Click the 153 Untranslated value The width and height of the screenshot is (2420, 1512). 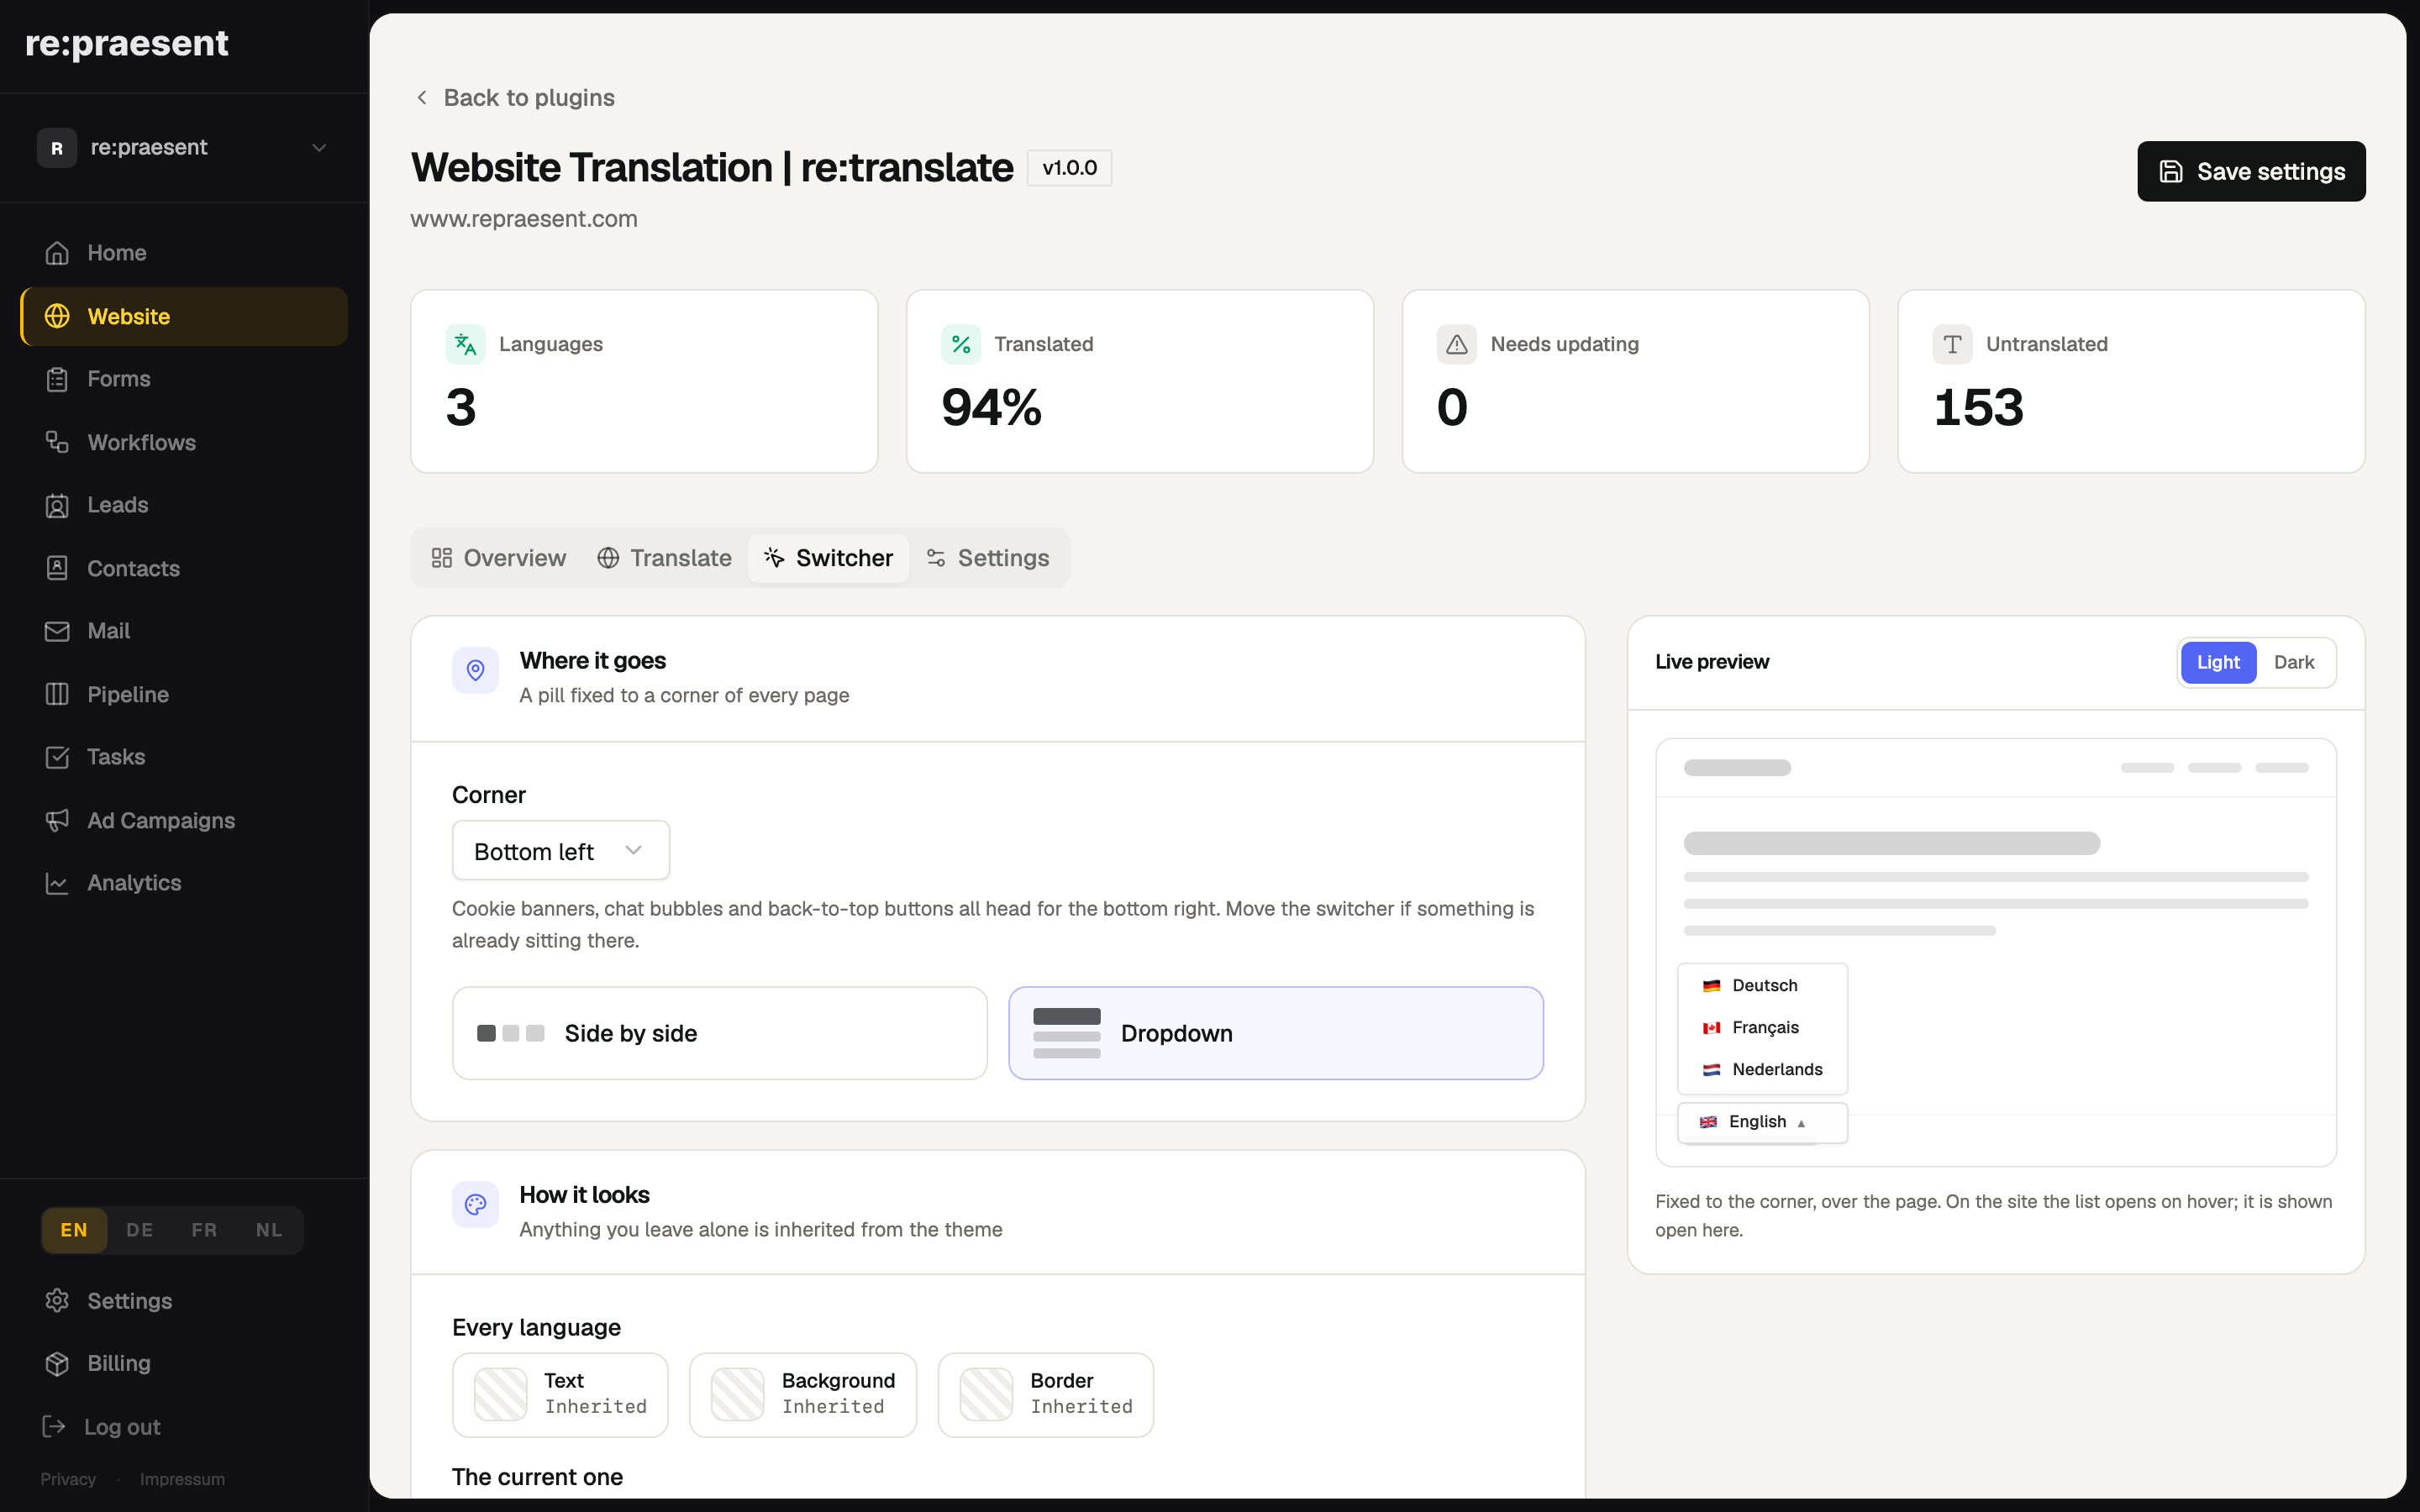(x=1978, y=407)
